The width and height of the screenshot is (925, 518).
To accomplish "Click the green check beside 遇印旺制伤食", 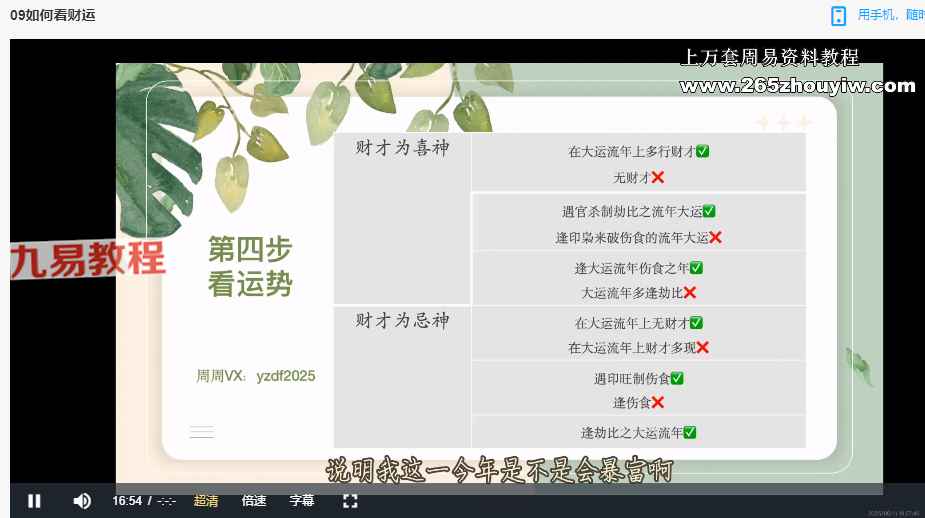I will click(677, 379).
